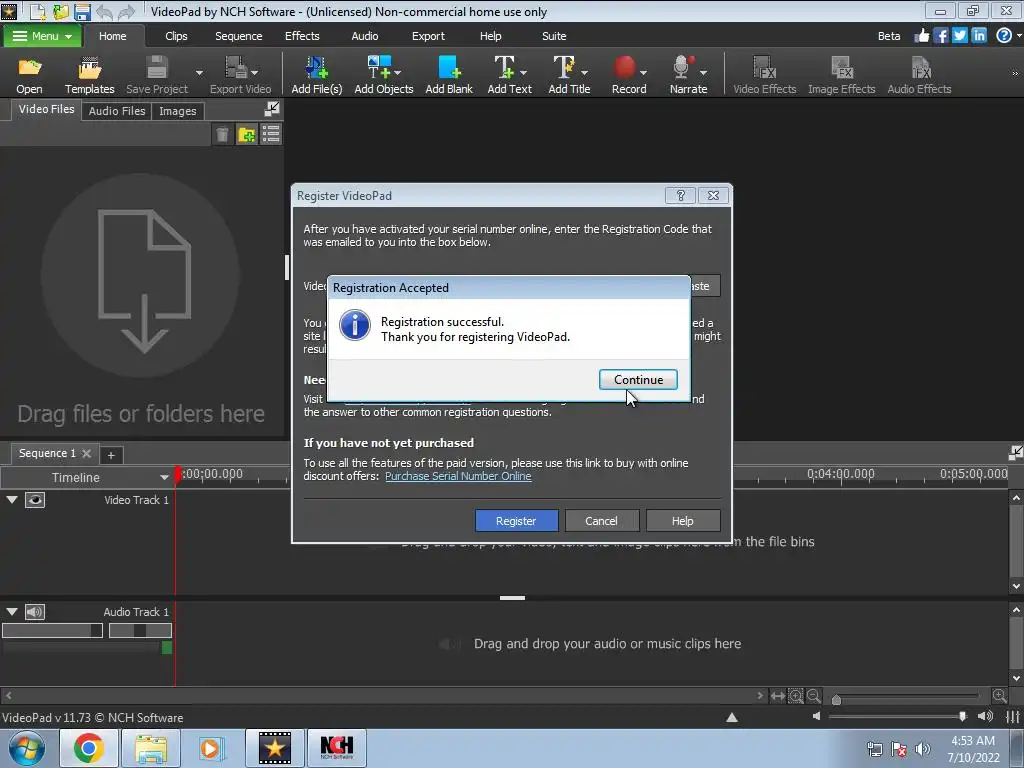Click the Register button
1024x768 pixels.
coord(516,520)
